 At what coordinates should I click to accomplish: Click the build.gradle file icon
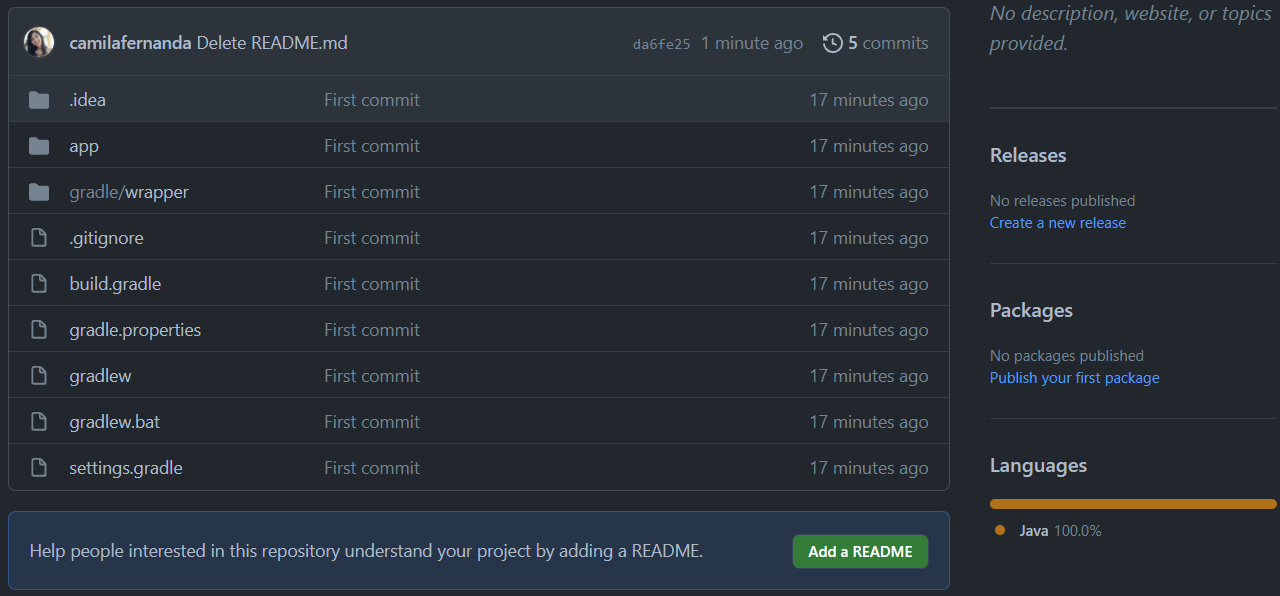(39, 284)
